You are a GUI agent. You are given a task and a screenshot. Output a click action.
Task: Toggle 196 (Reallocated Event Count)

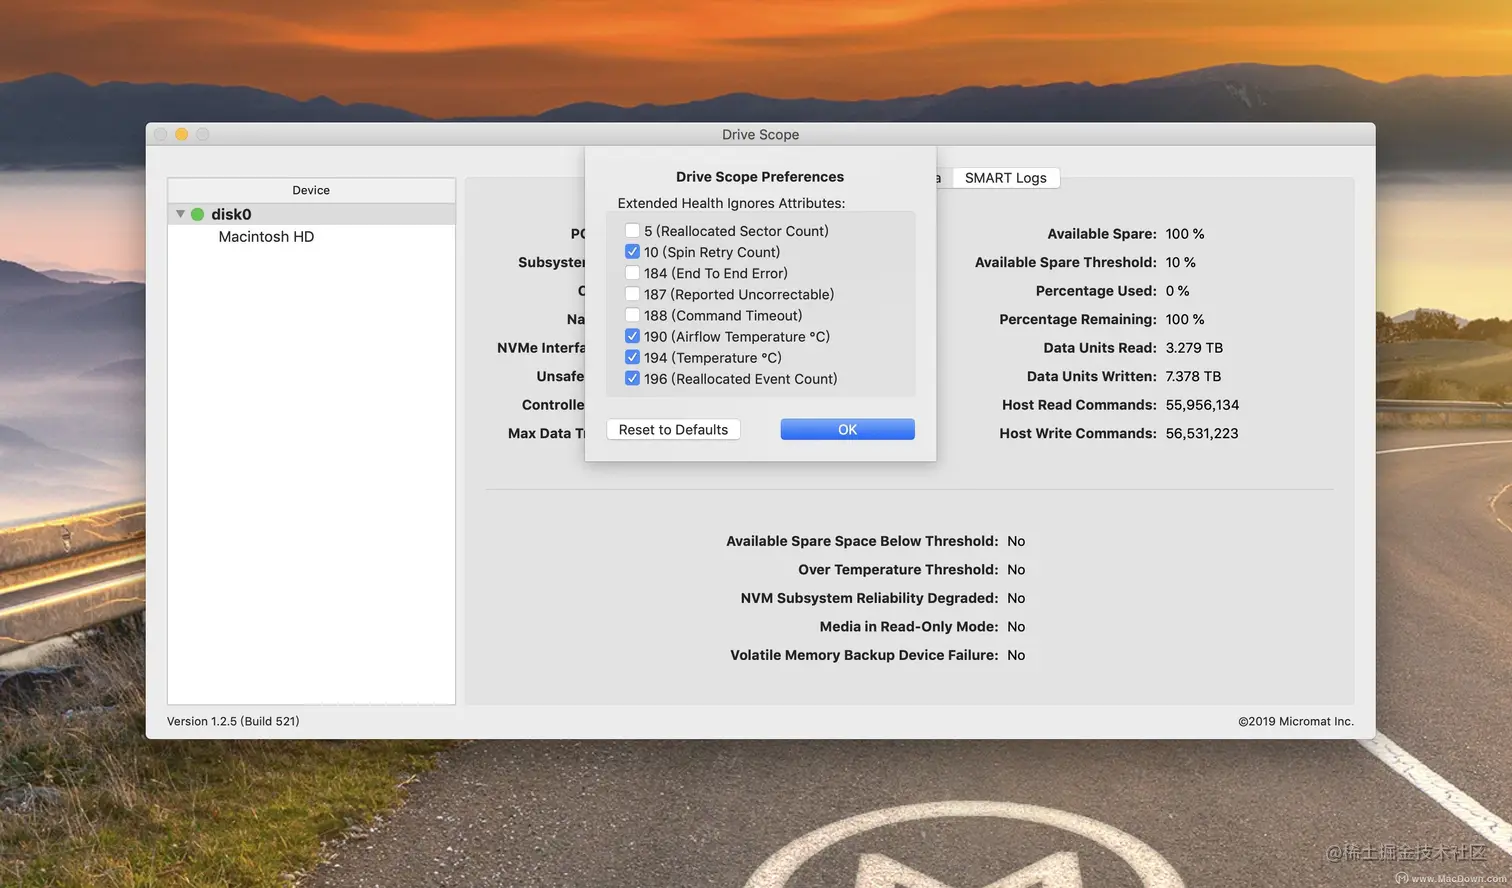point(632,378)
